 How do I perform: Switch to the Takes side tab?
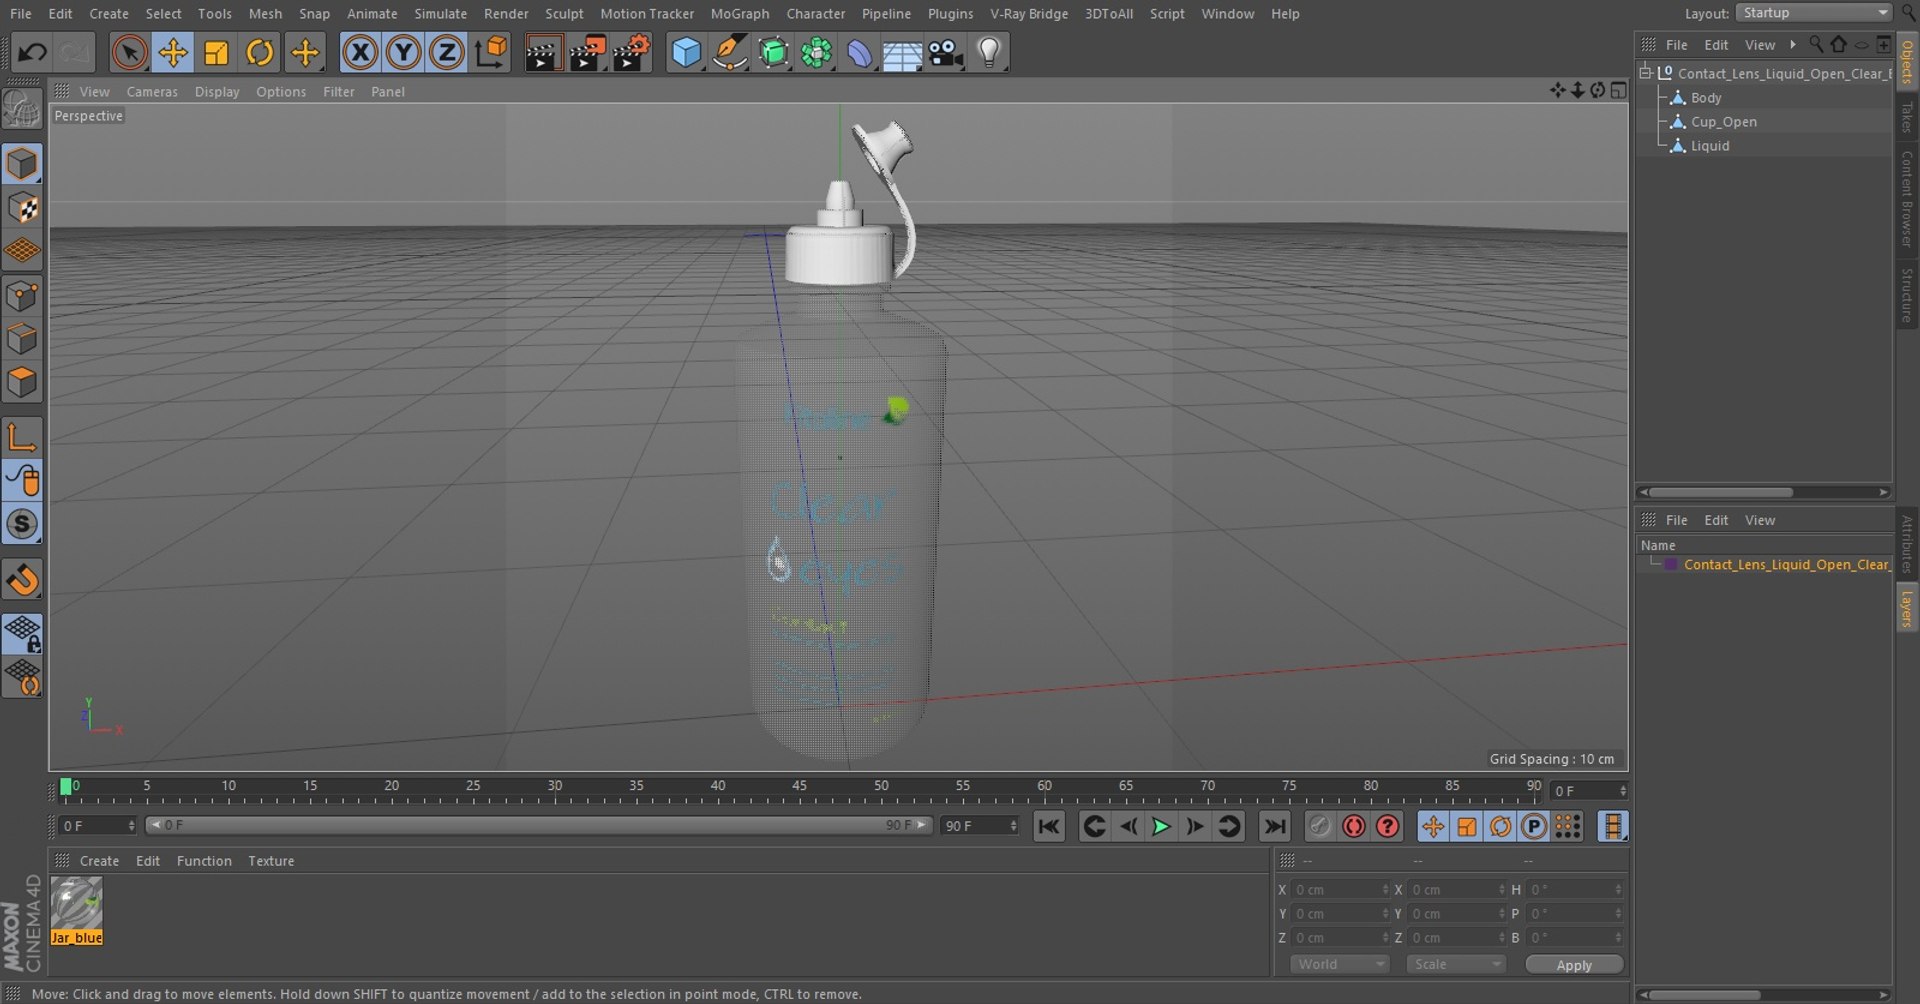tap(1907, 117)
